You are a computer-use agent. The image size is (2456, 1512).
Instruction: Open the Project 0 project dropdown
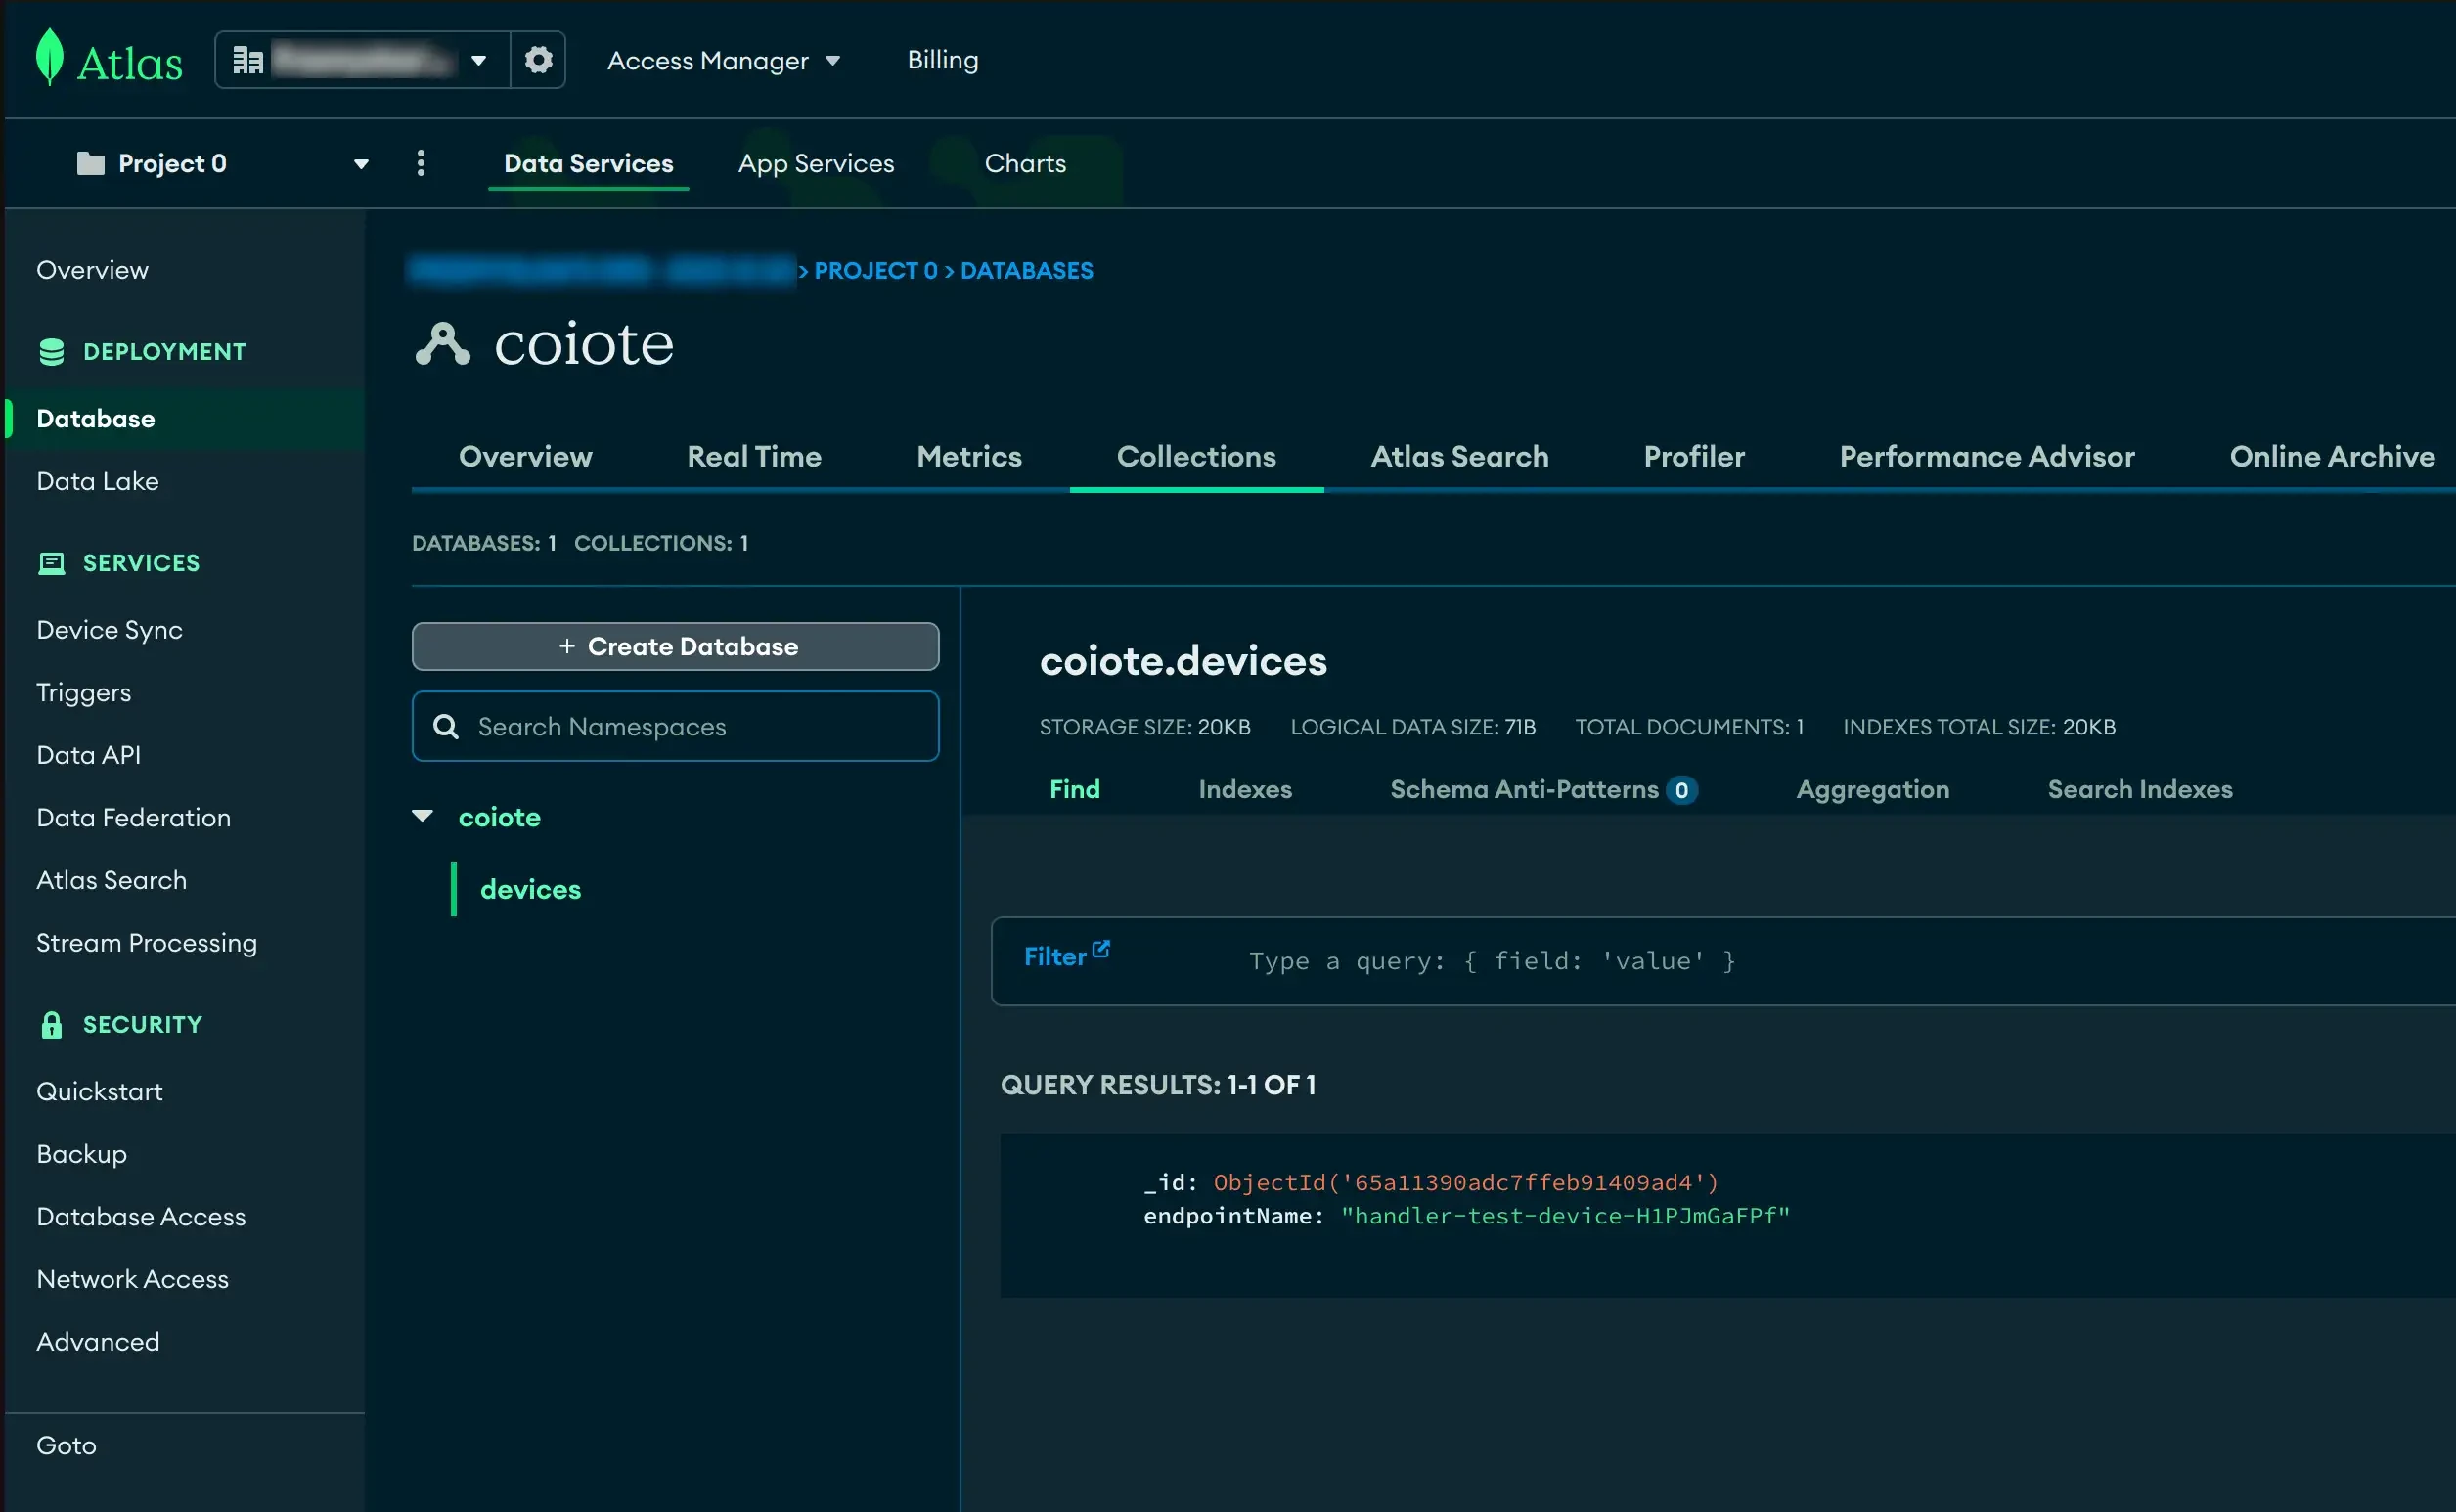361,163
